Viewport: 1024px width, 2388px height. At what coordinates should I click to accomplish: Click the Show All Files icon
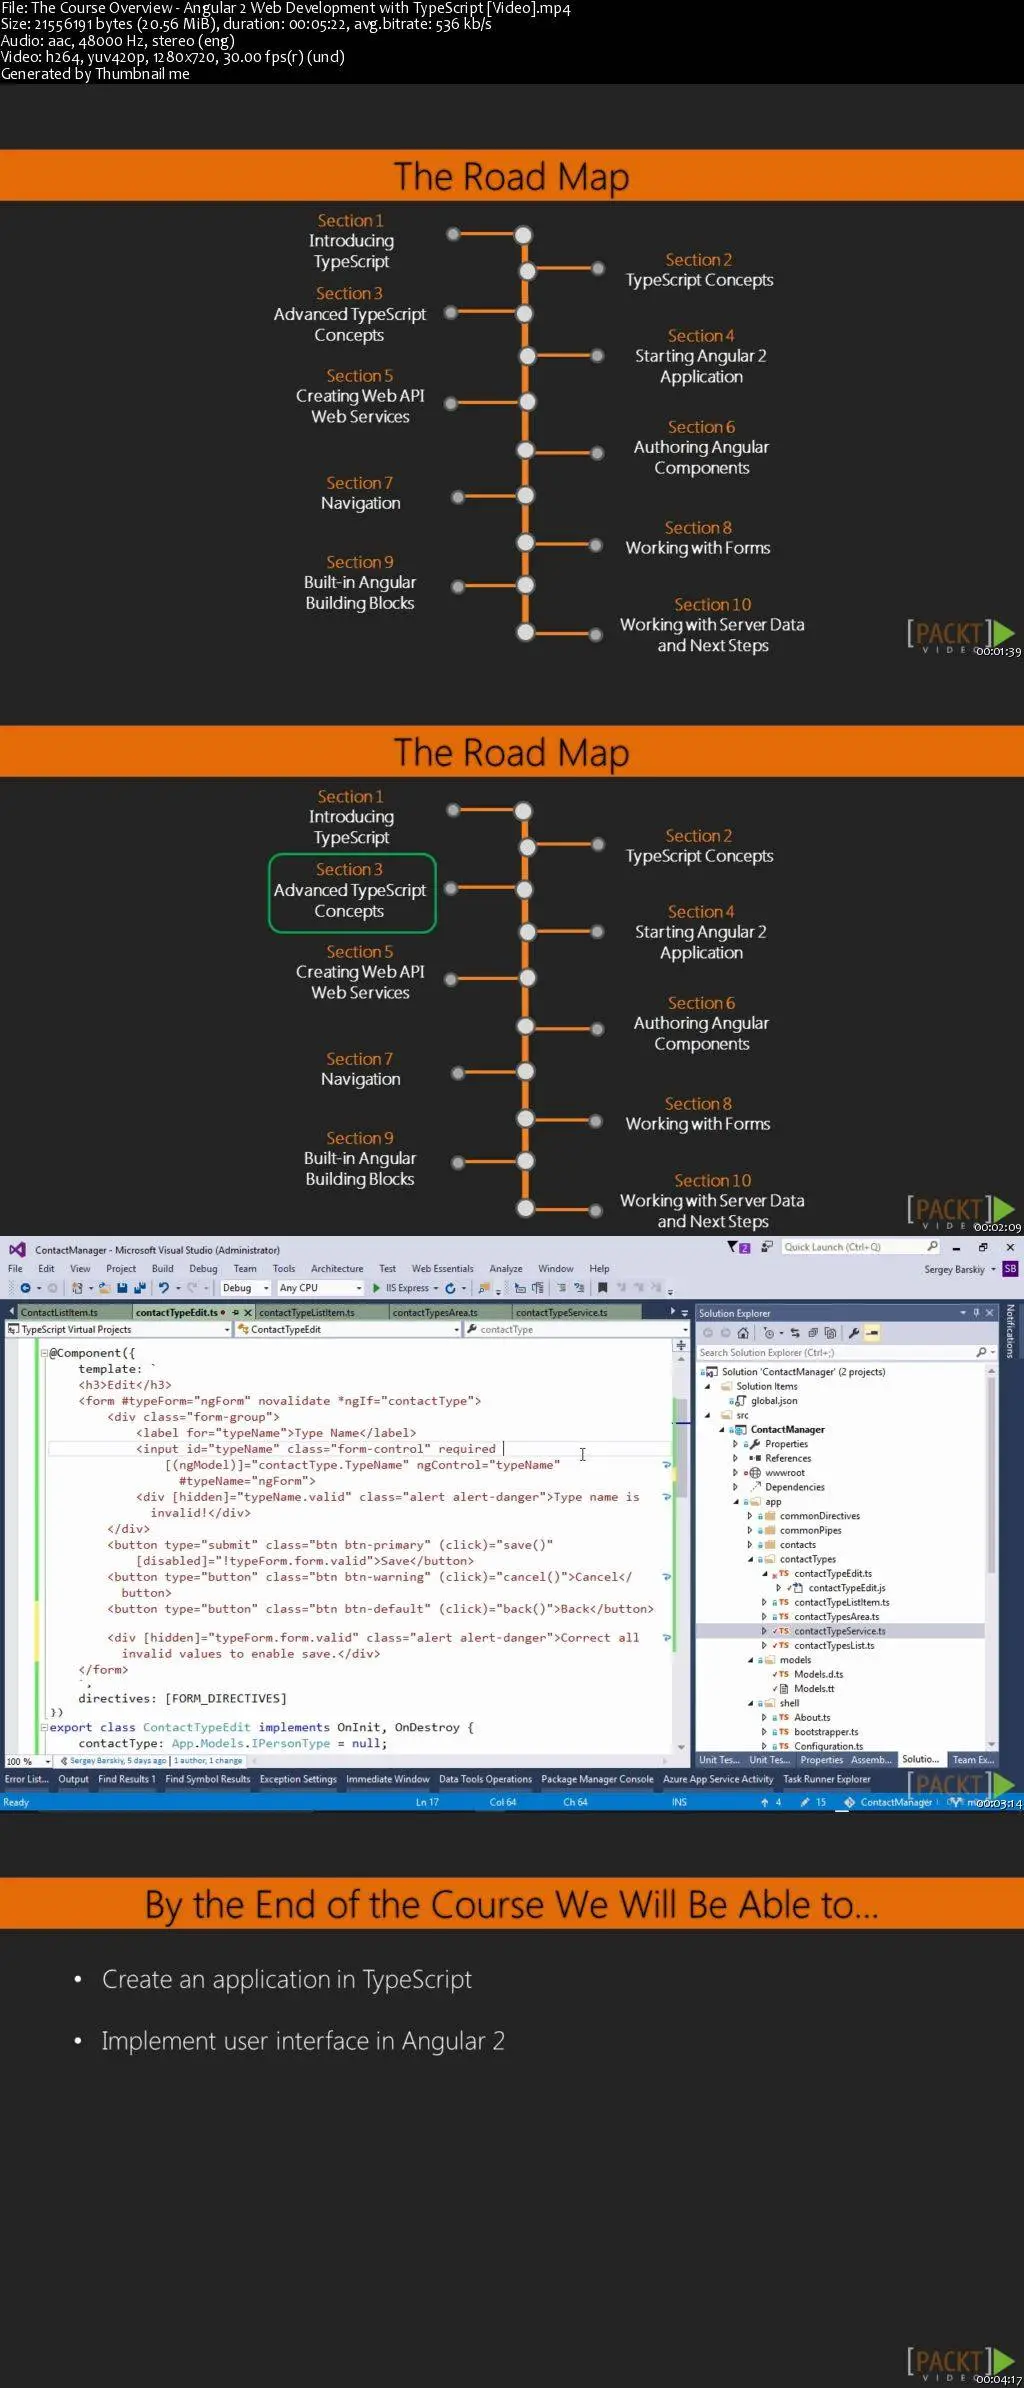coord(830,1333)
